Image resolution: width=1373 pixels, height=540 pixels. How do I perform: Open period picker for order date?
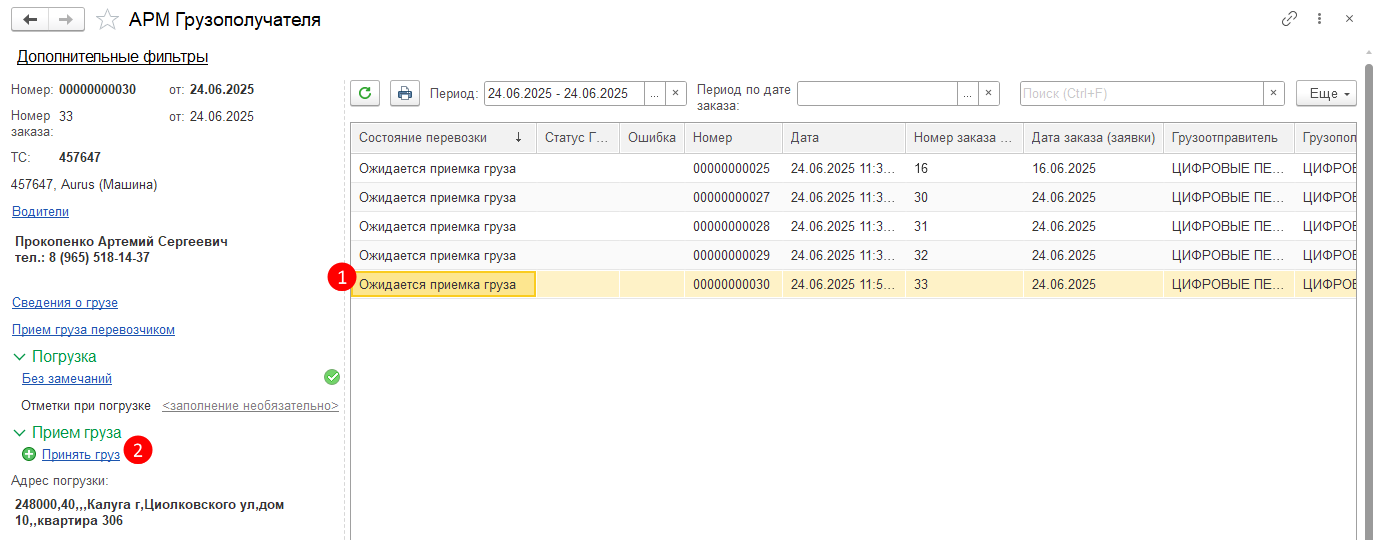[966, 93]
